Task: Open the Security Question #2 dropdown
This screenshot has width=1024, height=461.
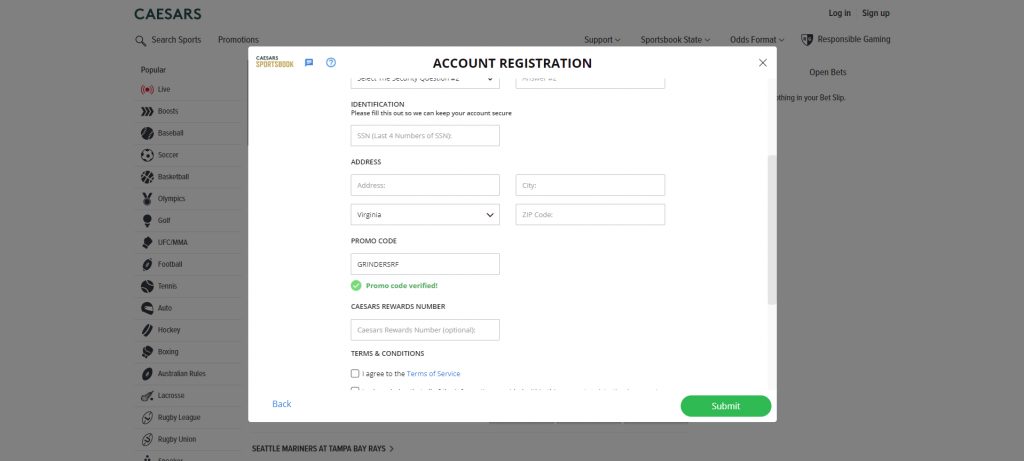Action: pos(425,80)
